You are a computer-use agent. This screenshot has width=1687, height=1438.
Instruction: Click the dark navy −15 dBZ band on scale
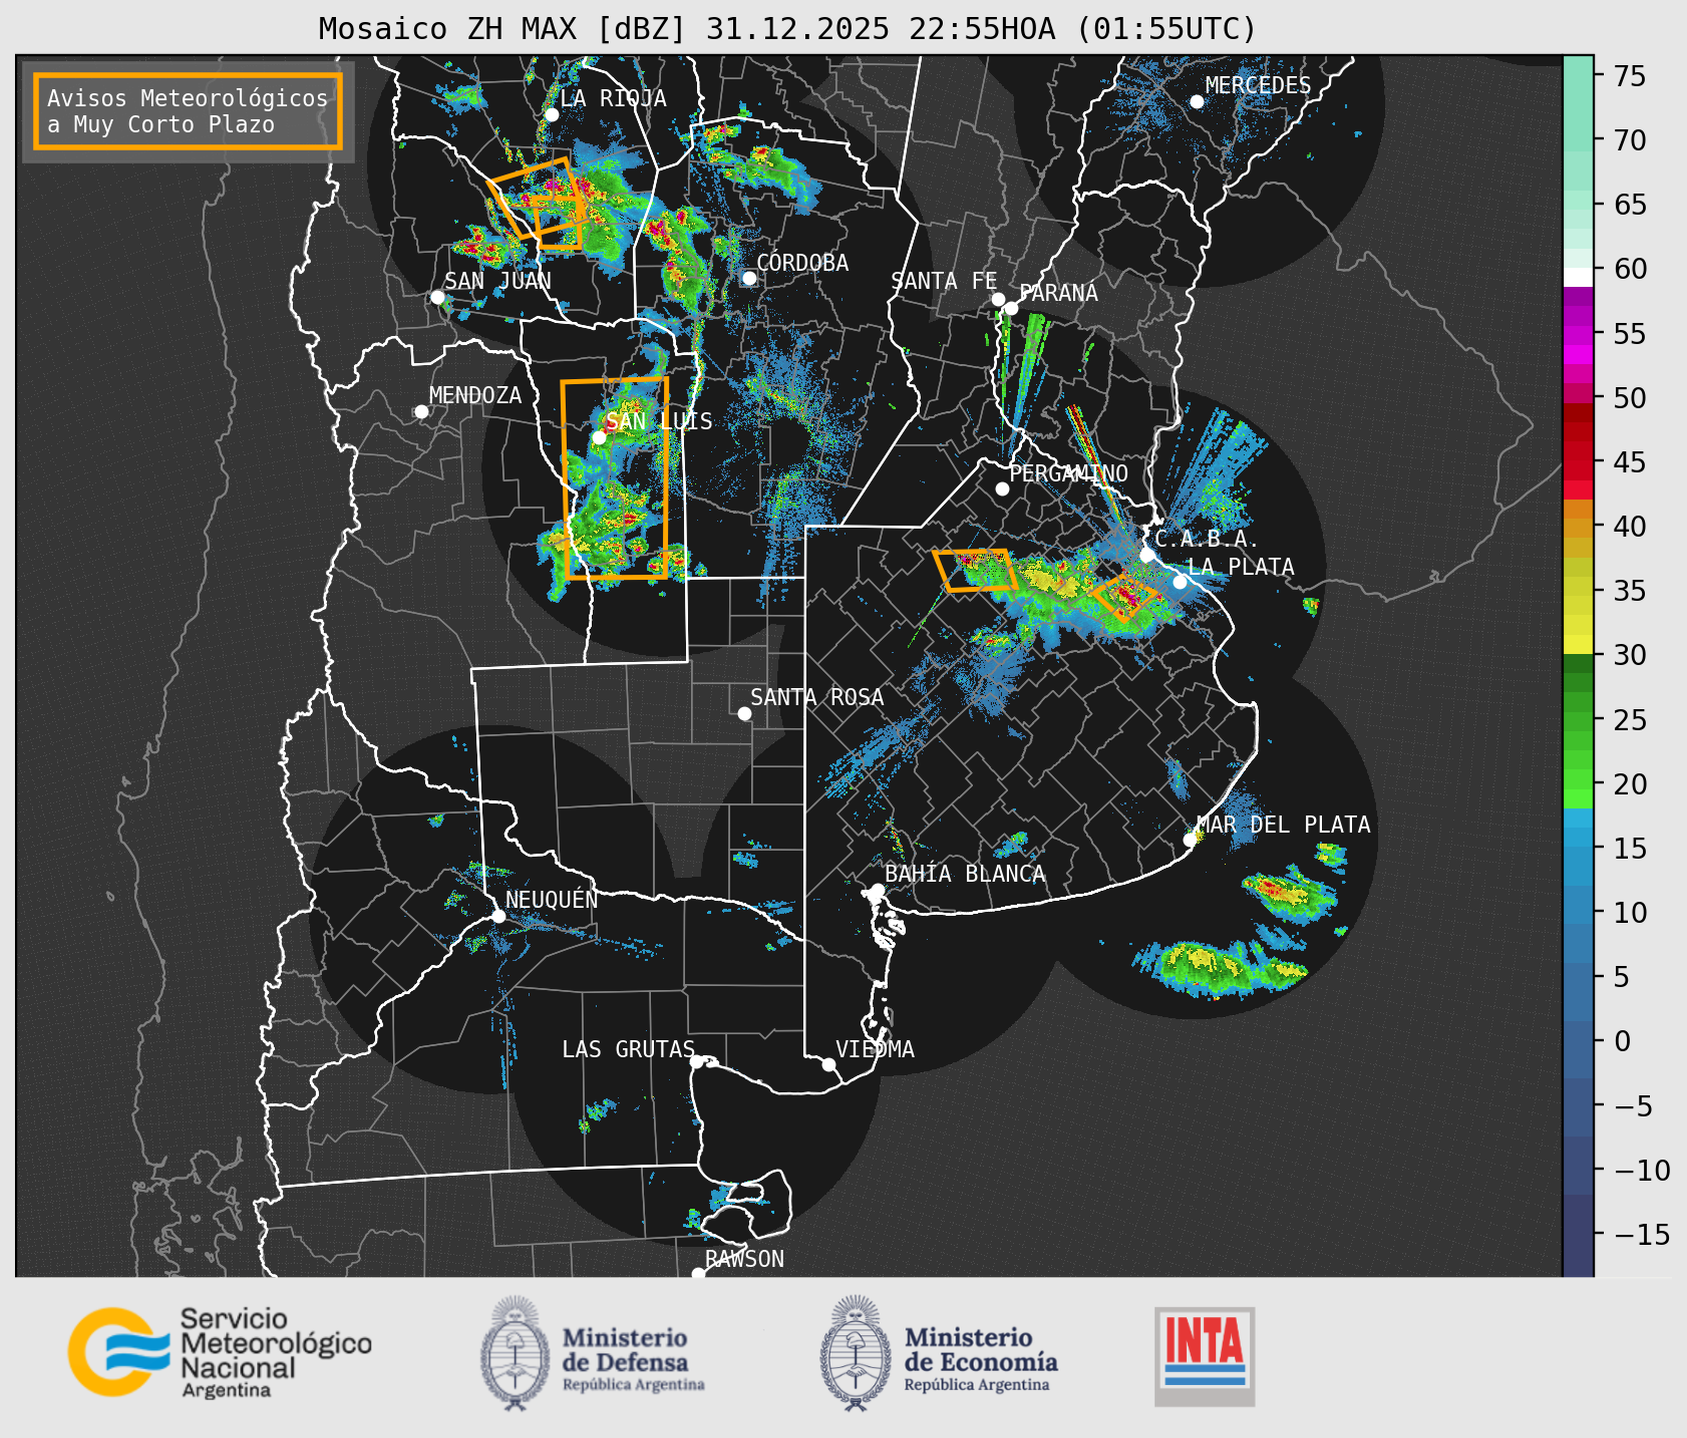1578,1234
